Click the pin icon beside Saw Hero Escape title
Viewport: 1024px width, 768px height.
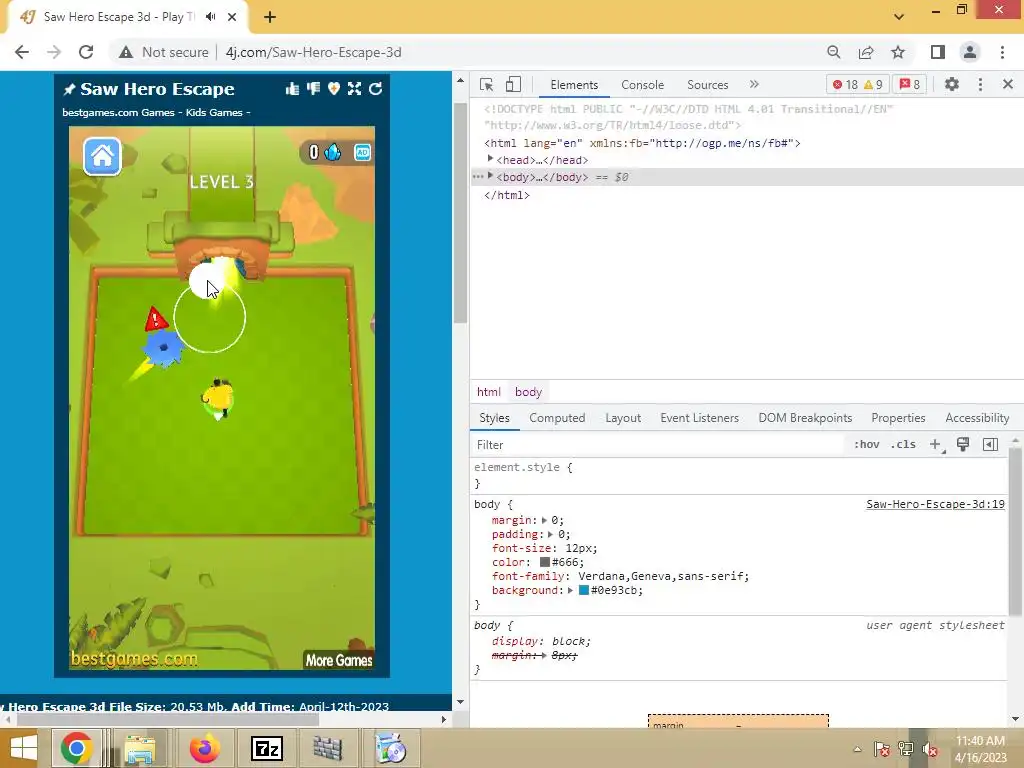(69, 89)
